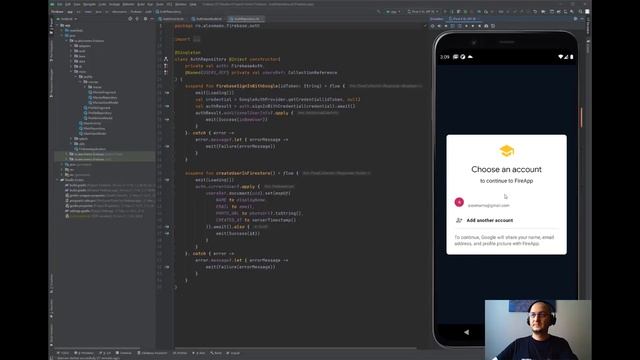
Task: Click the gutter icon beside private val auth
Action: tap(165, 66)
